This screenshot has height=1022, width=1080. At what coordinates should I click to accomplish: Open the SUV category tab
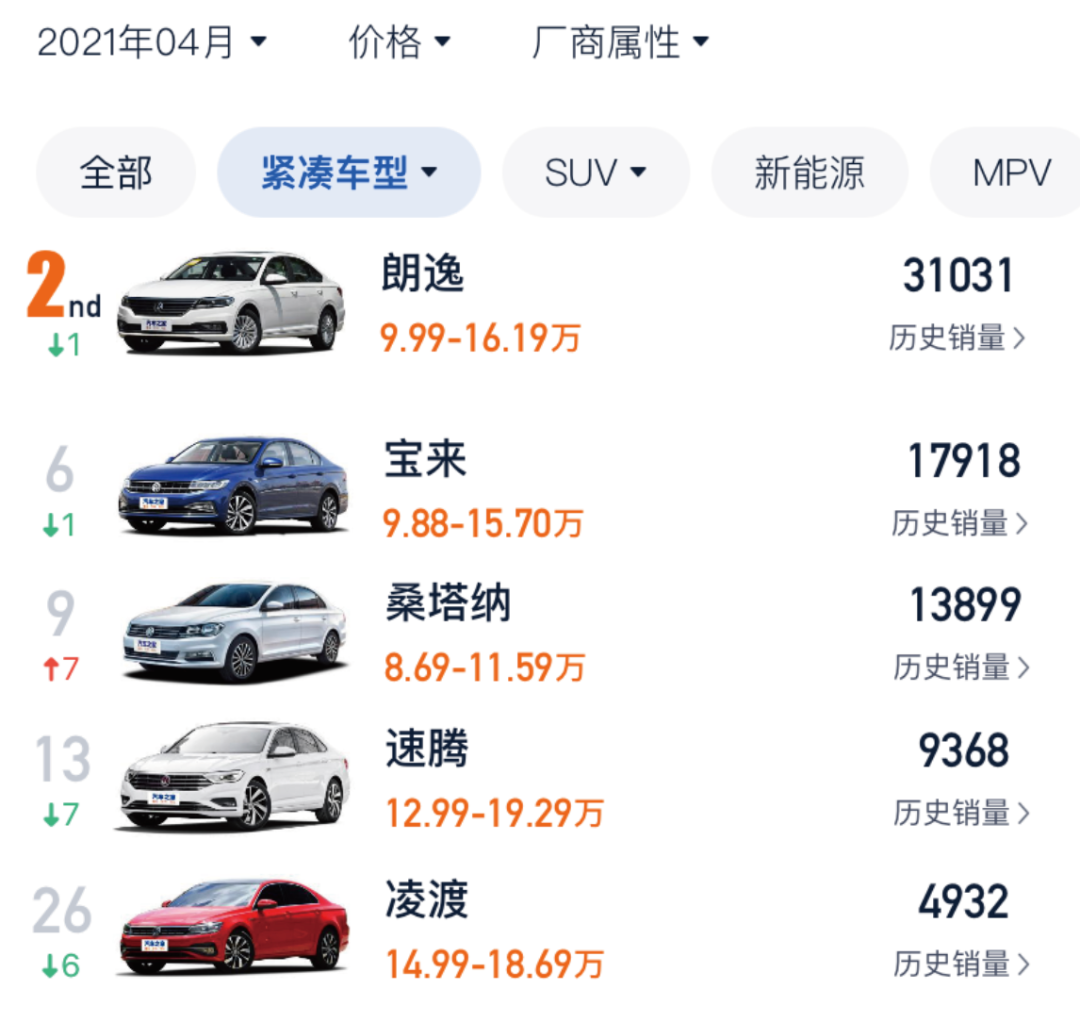(x=595, y=173)
